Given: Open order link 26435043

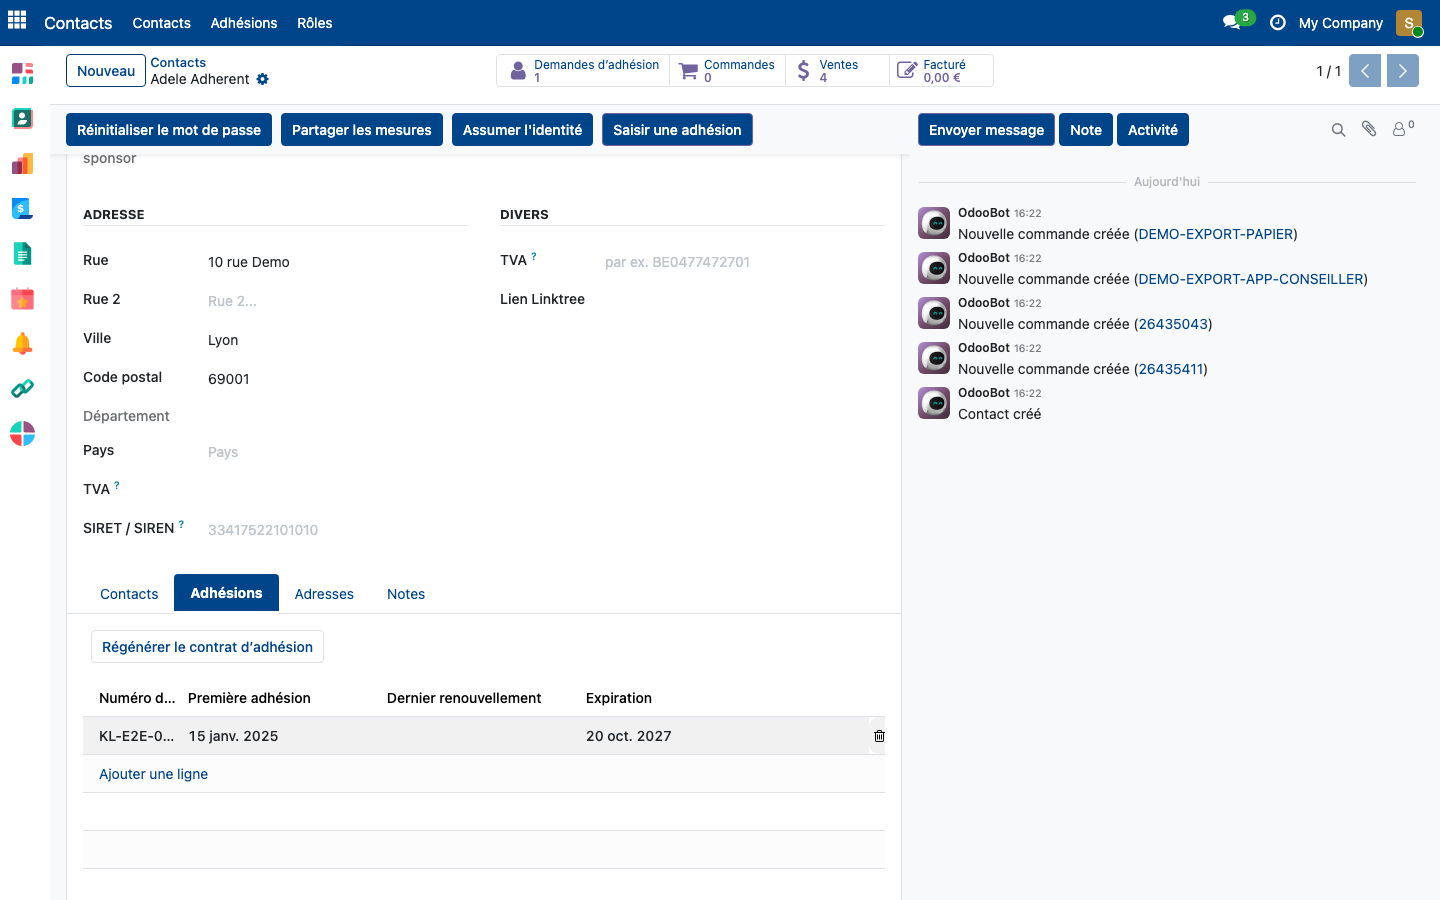Looking at the screenshot, I should tap(1173, 324).
